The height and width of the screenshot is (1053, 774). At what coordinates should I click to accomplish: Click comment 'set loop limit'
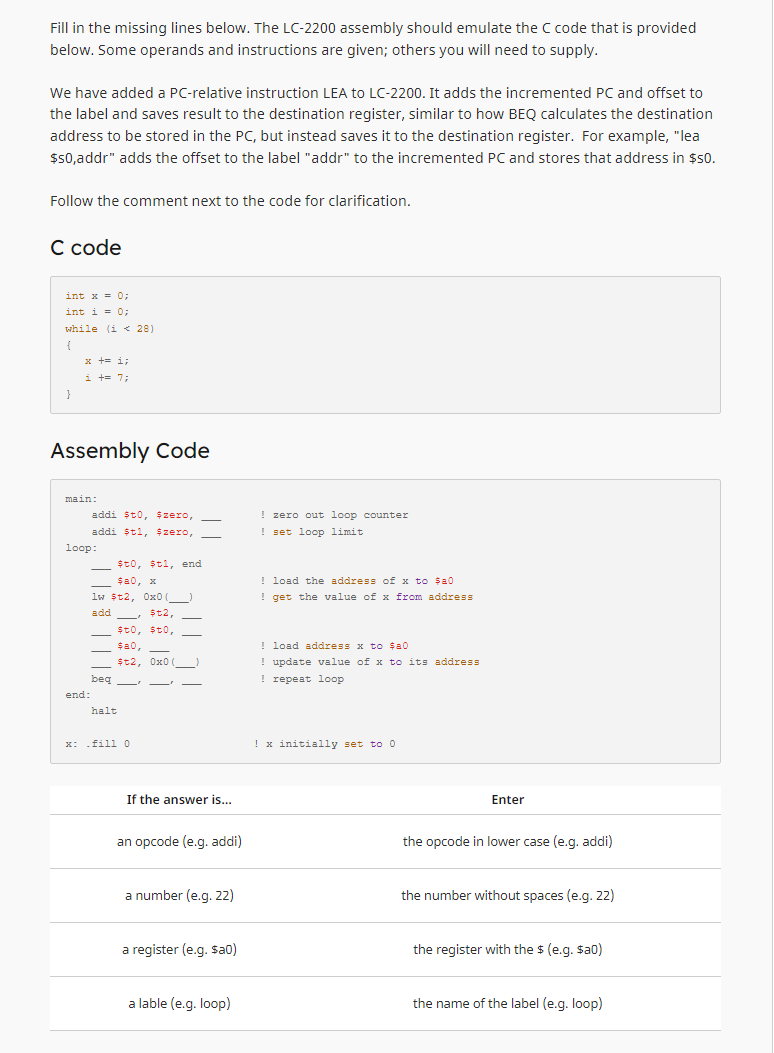[x=312, y=532]
